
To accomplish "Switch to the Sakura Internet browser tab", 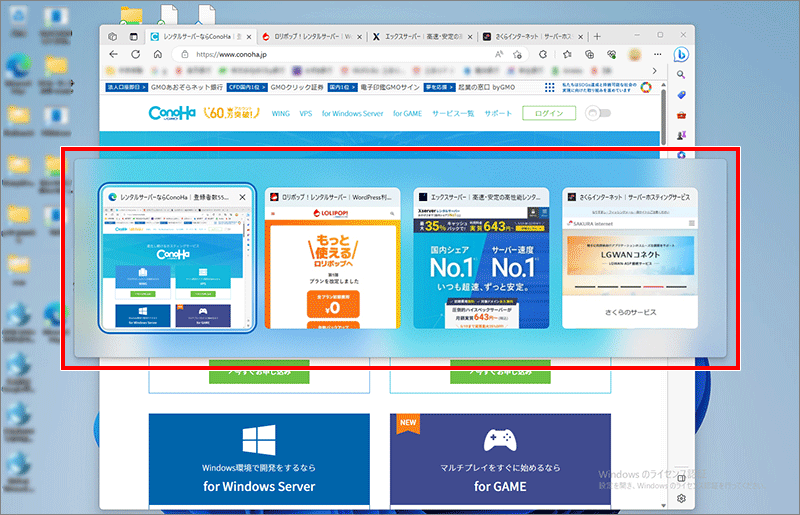I will pyautogui.click(x=534, y=37).
